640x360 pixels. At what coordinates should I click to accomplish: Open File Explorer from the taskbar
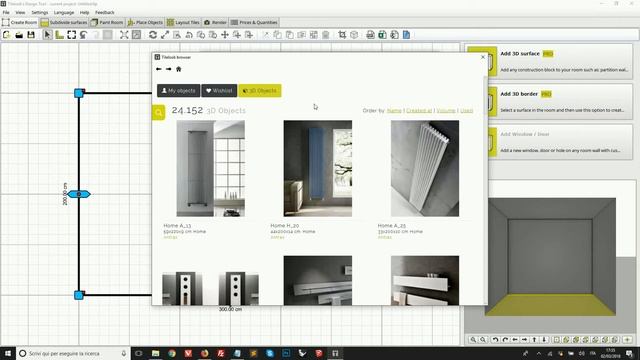click(156, 353)
